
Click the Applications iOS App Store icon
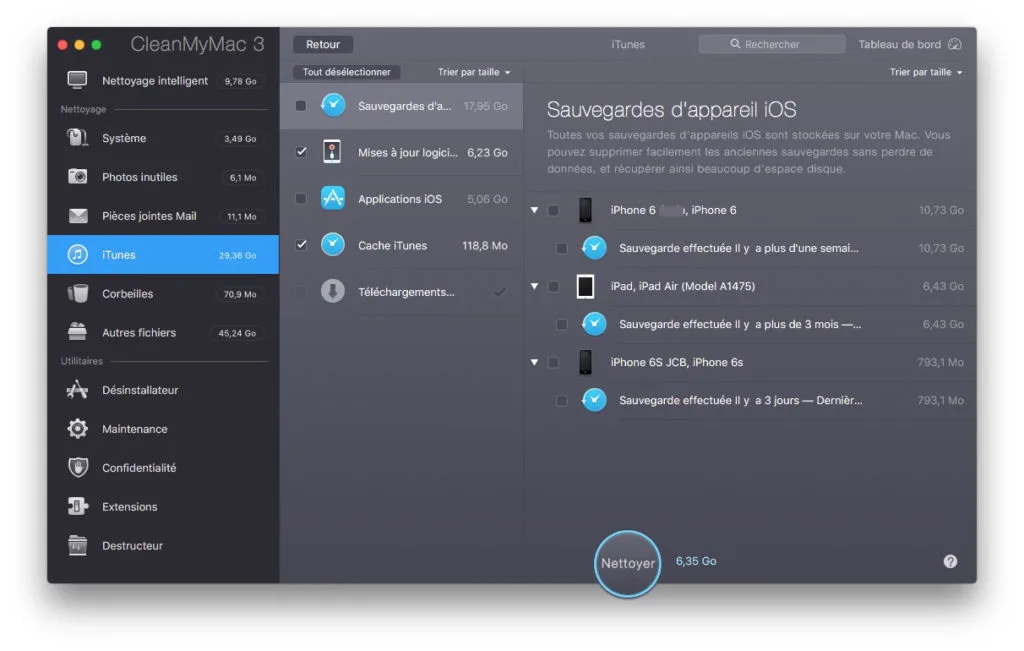click(332, 198)
